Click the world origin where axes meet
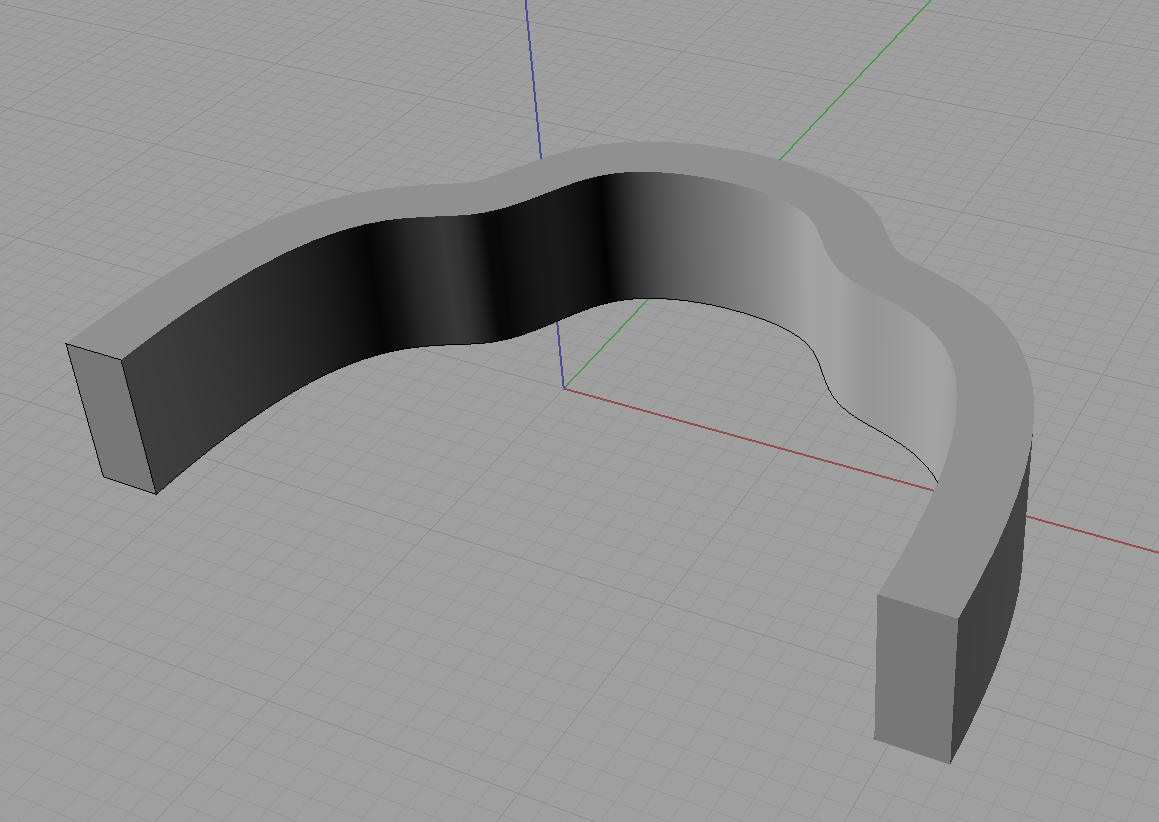Image resolution: width=1159 pixels, height=822 pixels. click(x=564, y=388)
